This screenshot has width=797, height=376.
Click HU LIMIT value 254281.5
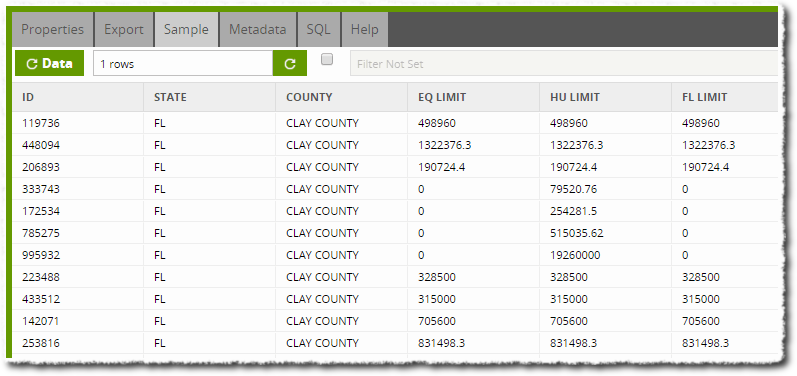573,211
